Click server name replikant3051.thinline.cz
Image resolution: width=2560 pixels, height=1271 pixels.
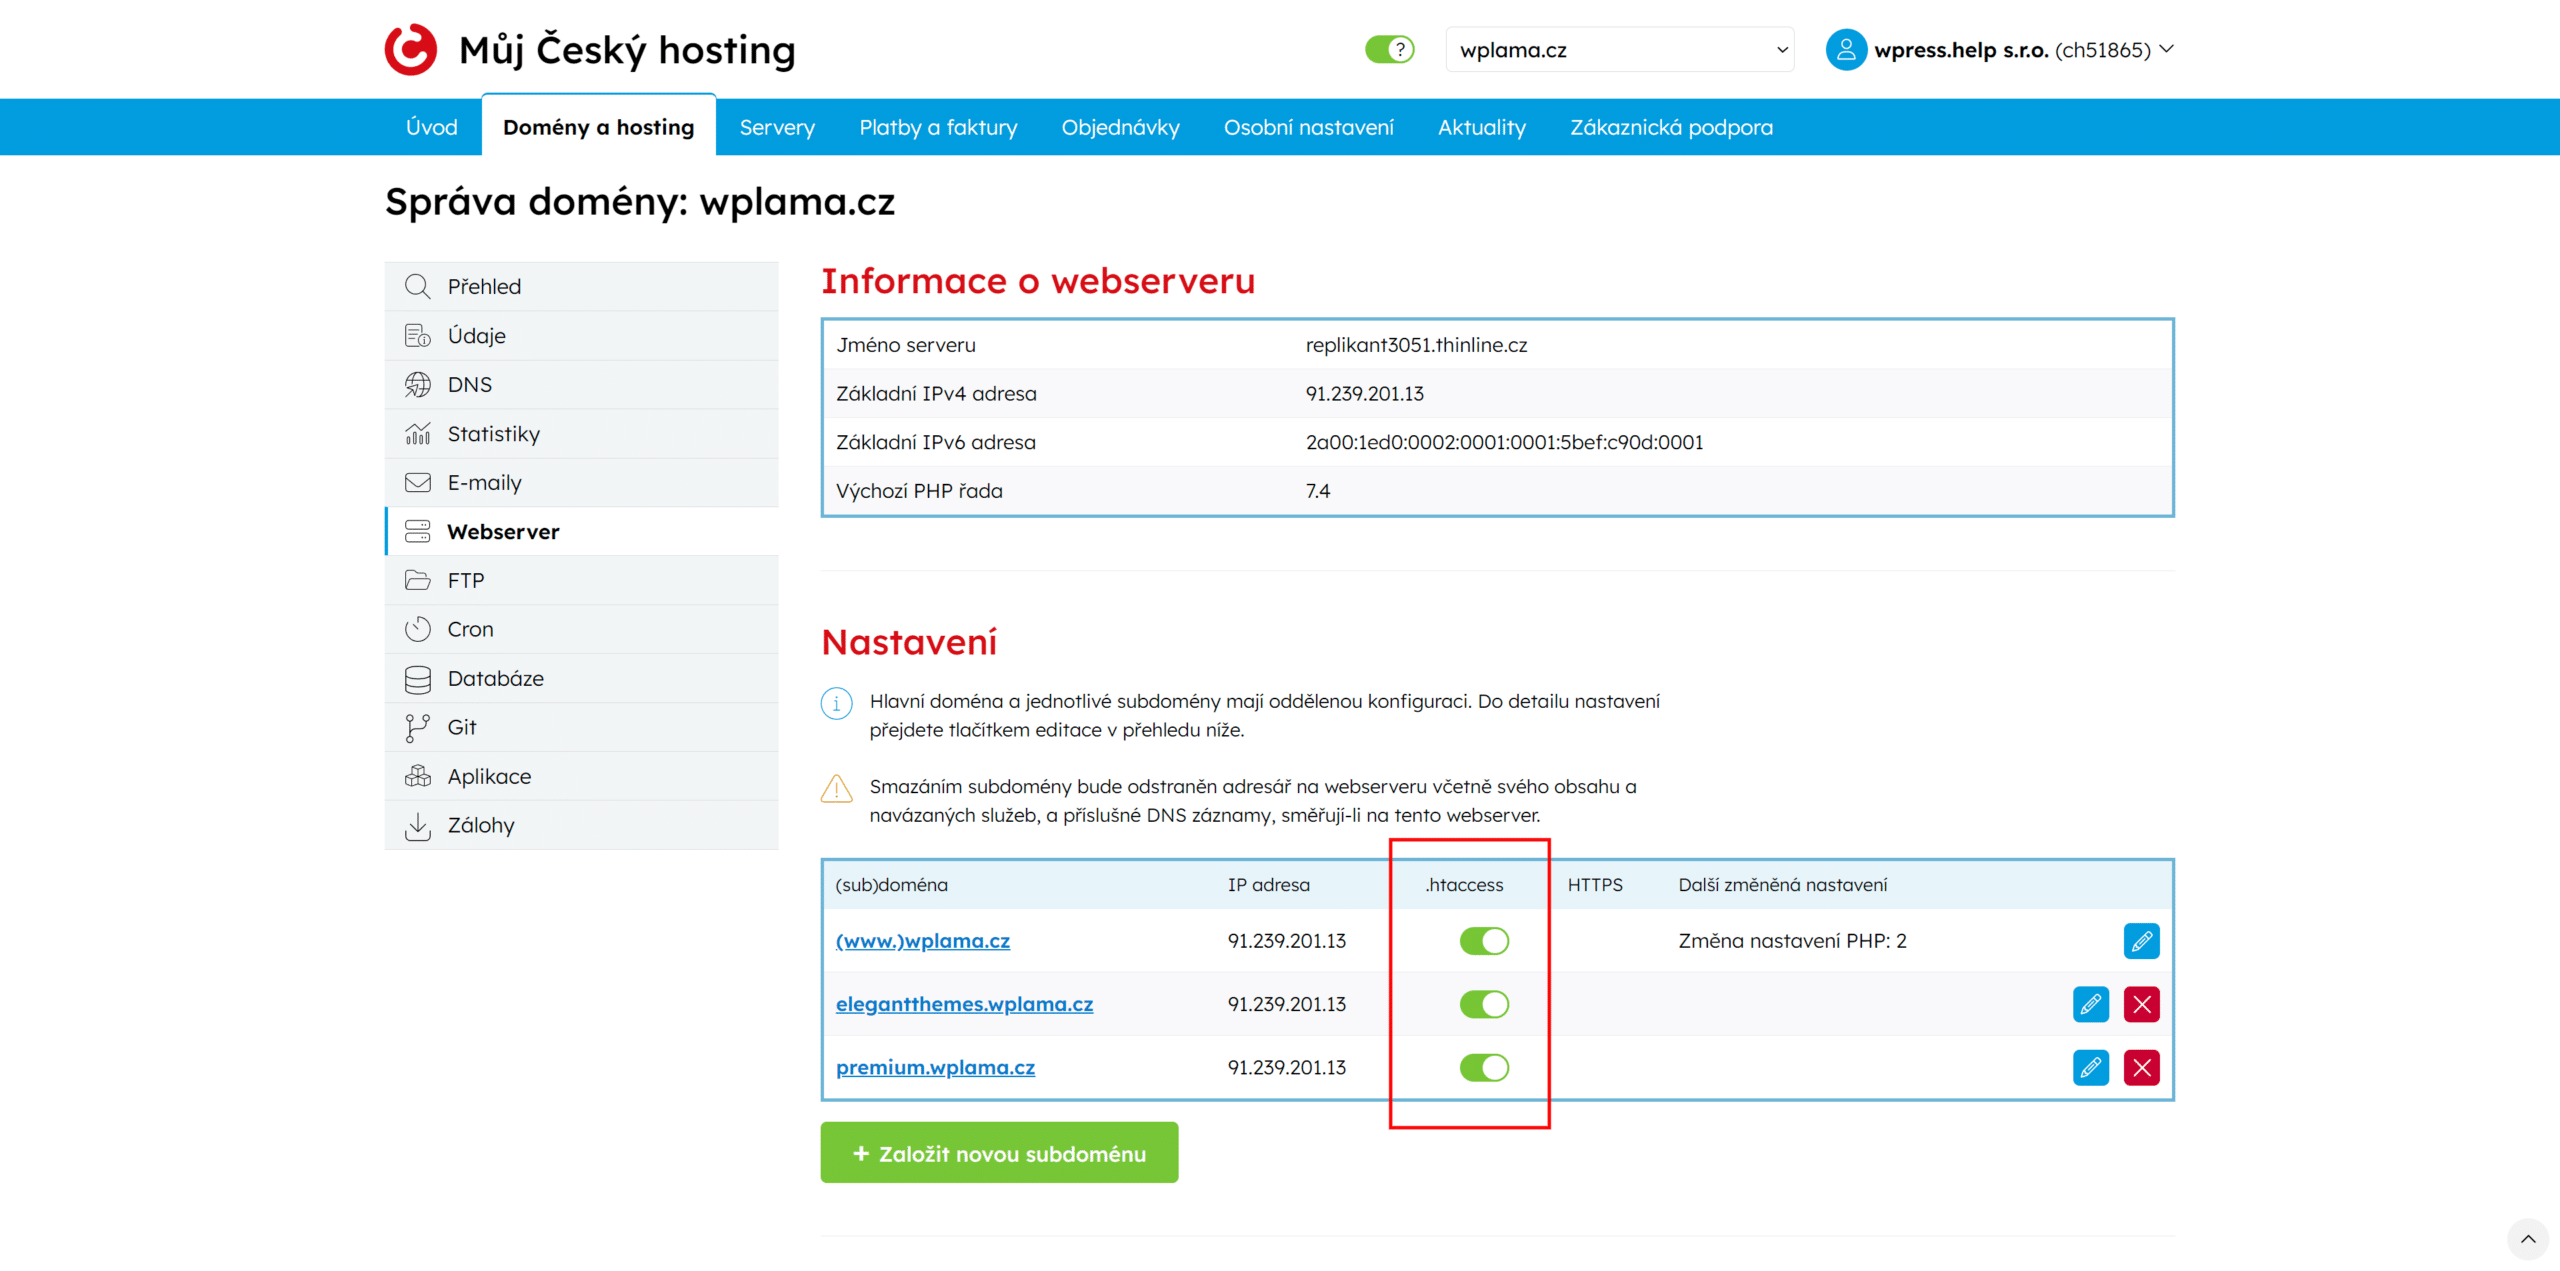point(1416,345)
